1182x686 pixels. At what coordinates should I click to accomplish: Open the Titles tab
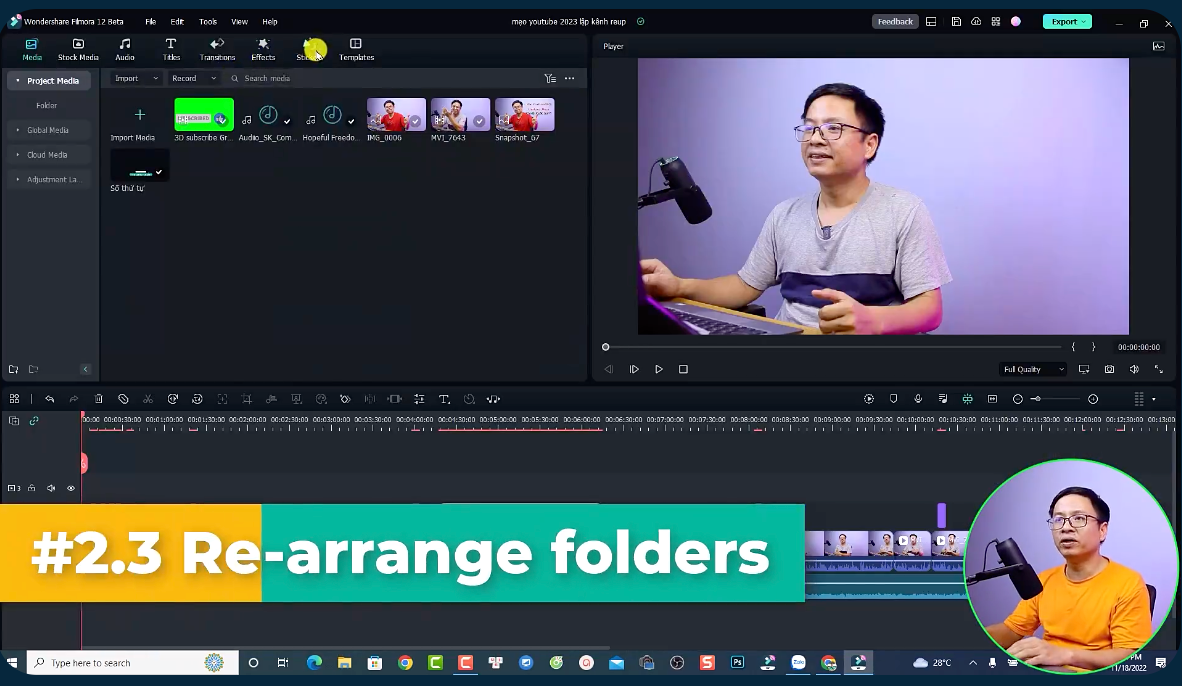pos(171,50)
